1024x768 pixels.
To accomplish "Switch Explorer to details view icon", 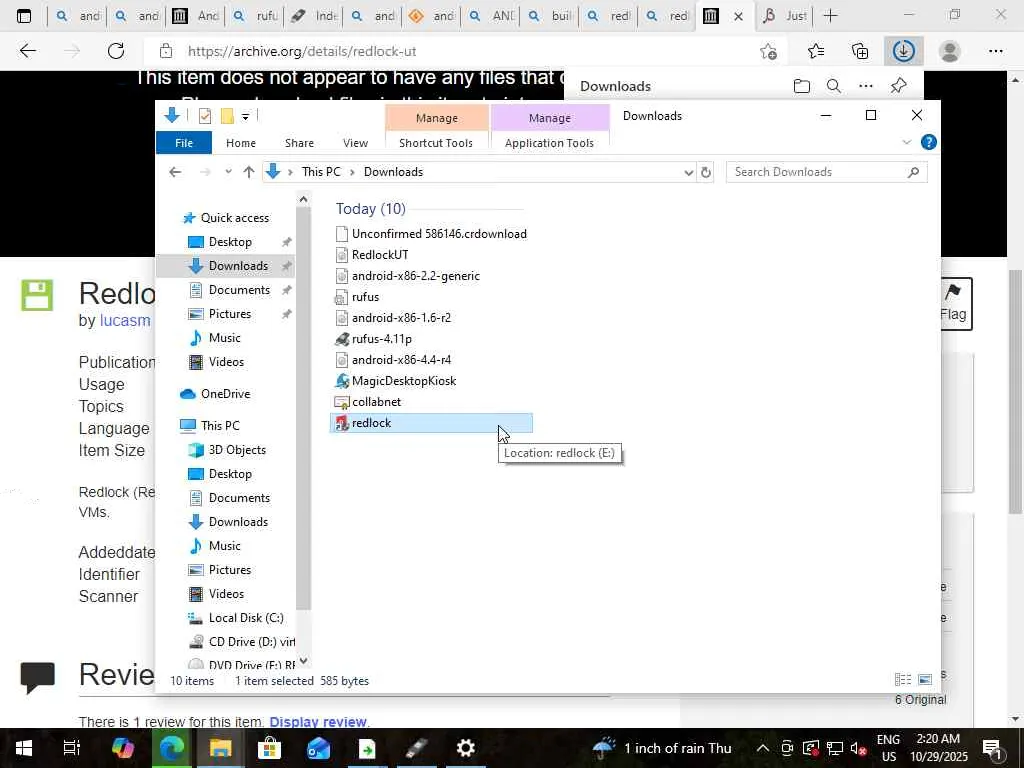I will click(x=903, y=680).
